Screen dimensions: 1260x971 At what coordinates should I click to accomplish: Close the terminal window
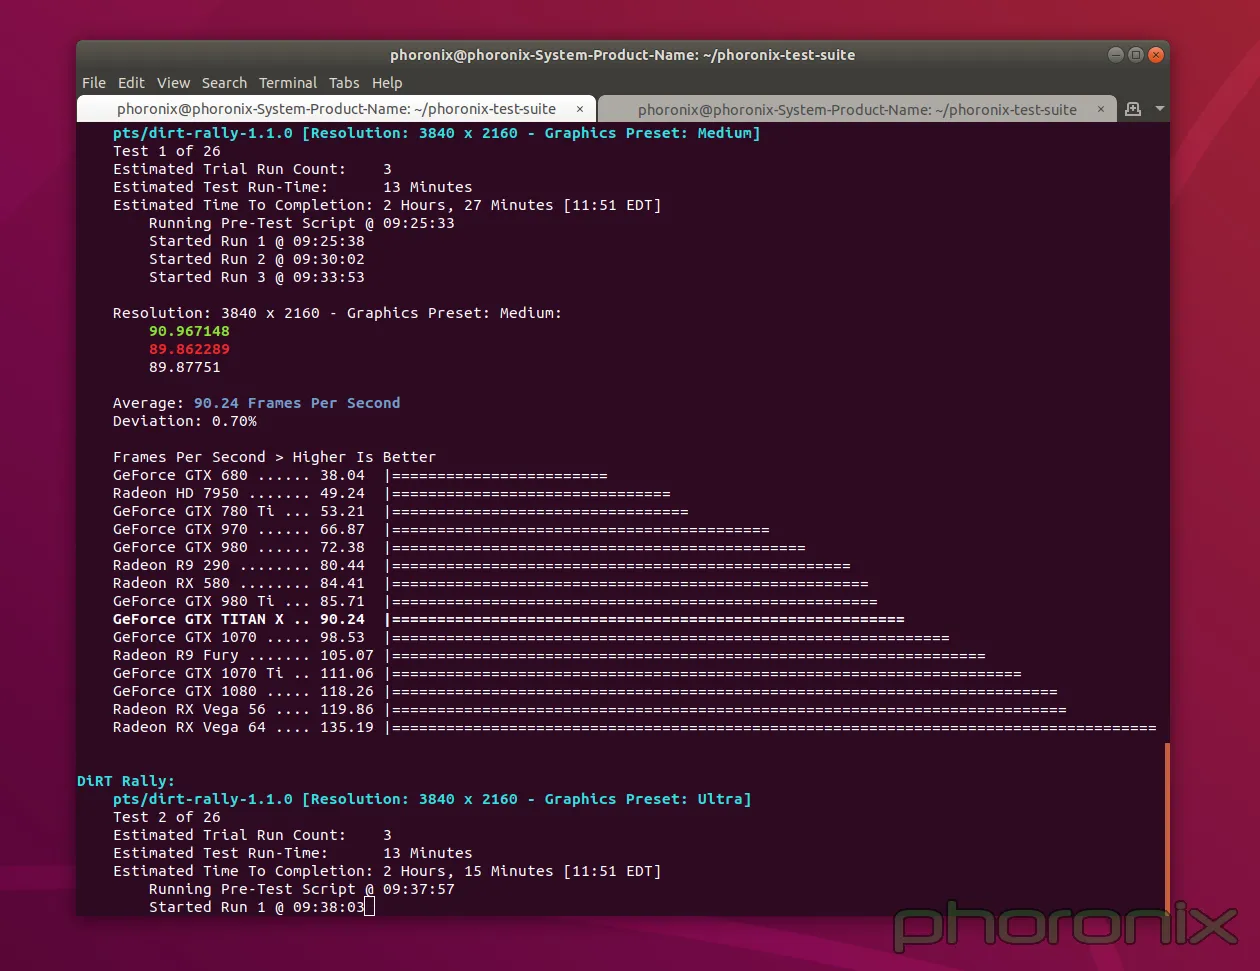(1156, 55)
